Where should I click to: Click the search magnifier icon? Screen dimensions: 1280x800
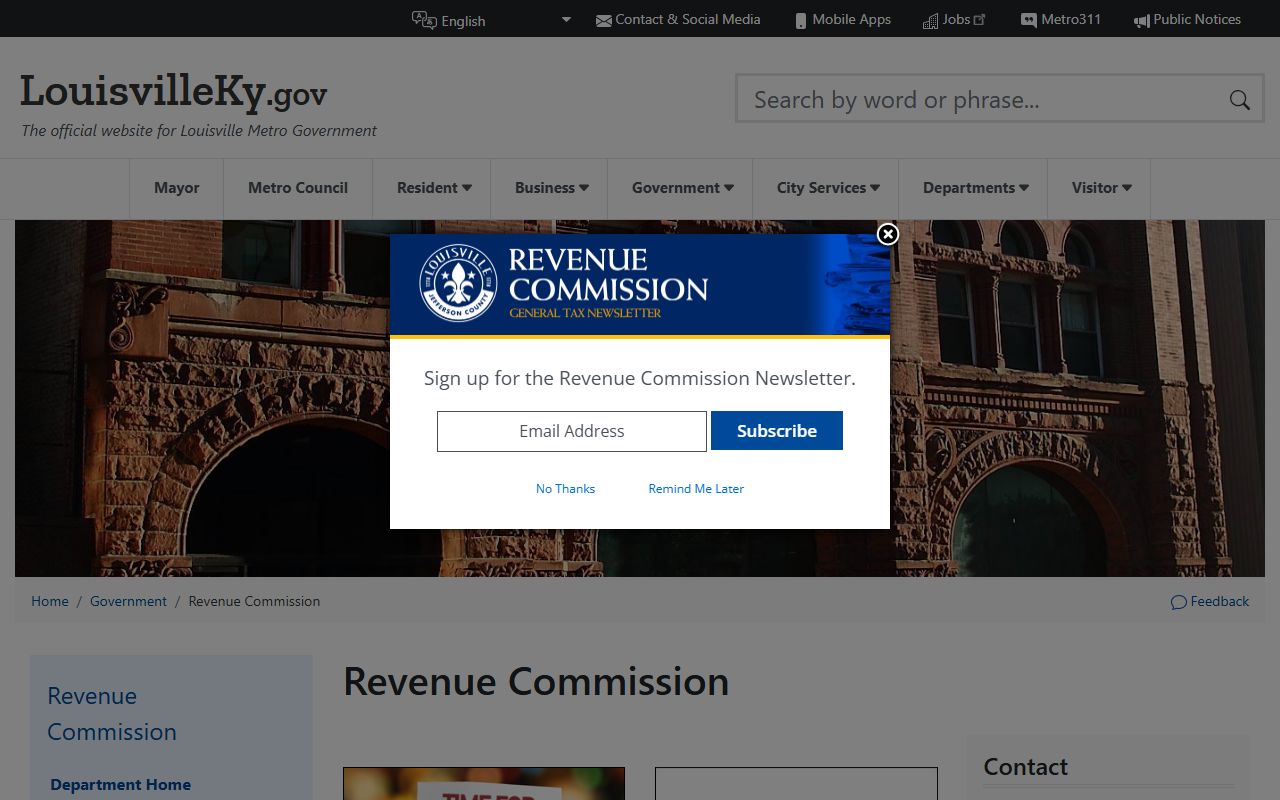1240,99
